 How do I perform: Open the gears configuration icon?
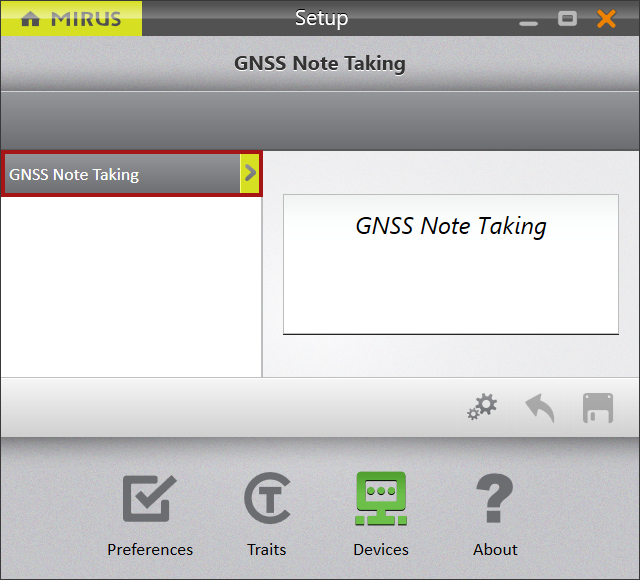[x=482, y=407]
